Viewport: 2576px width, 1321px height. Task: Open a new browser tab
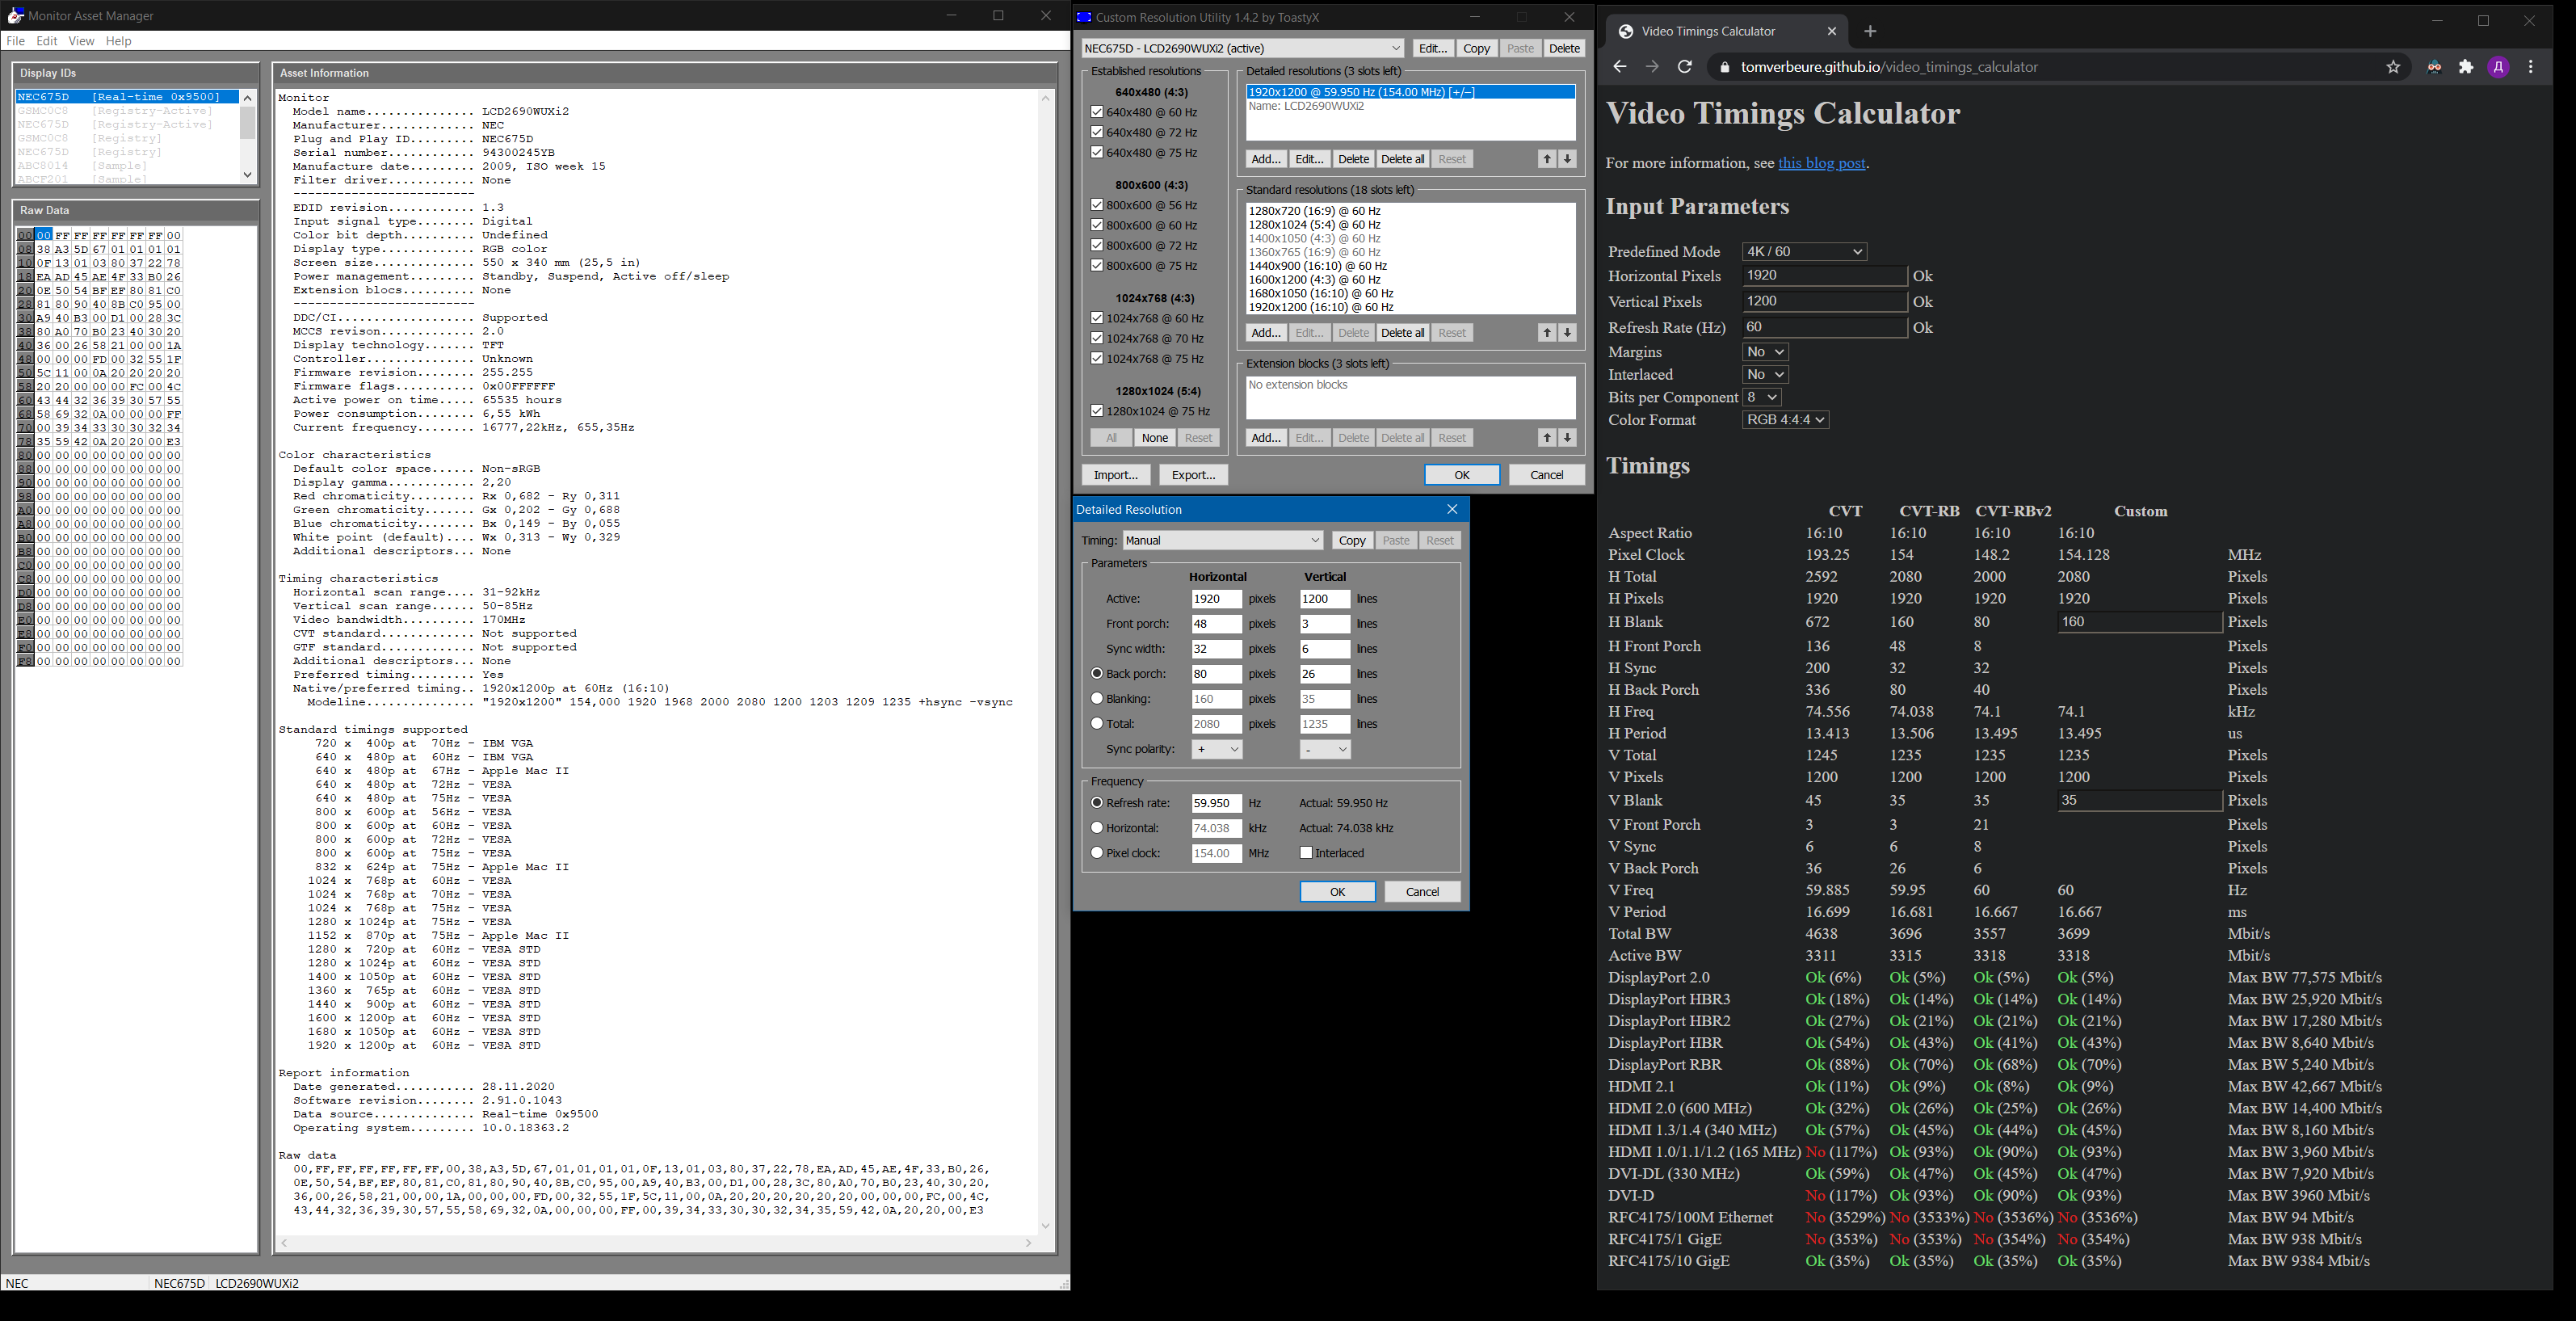(1870, 31)
